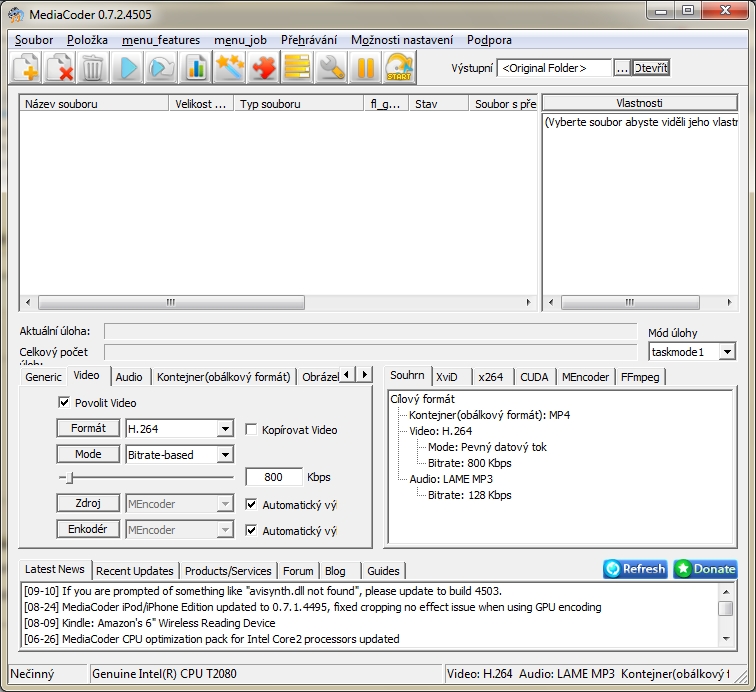Open the Položka menu
The height and width of the screenshot is (692, 756).
pyautogui.click(x=87, y=40)
